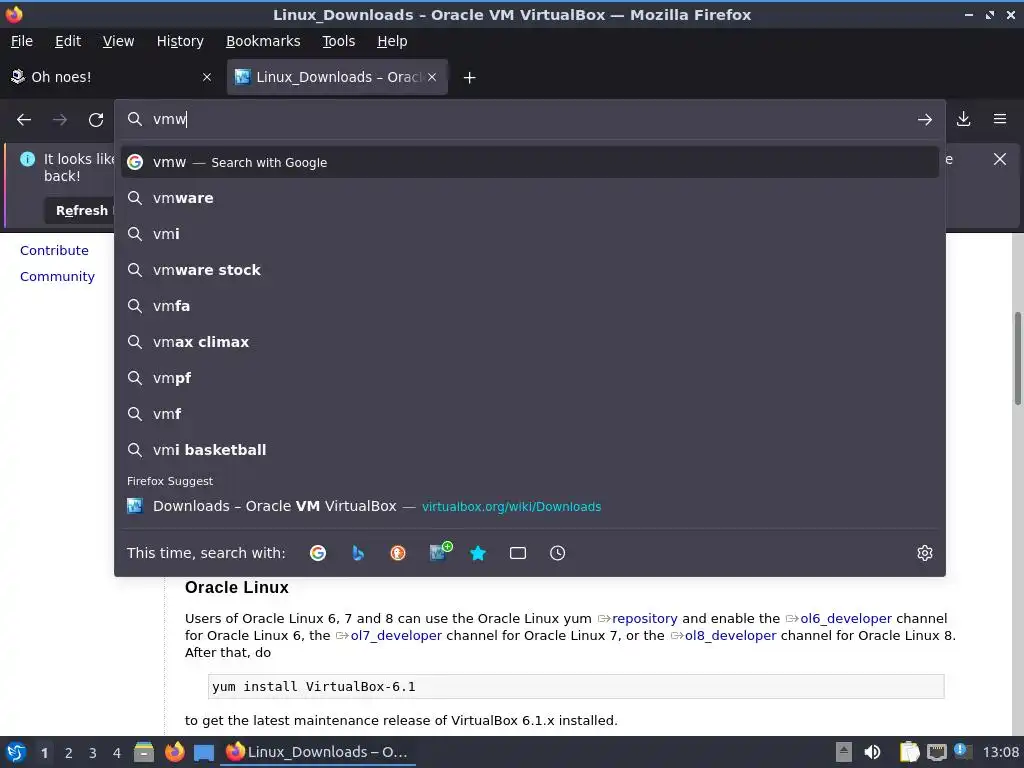Click the Linux_Downloads taskbar window button

[x=318, y=752]
